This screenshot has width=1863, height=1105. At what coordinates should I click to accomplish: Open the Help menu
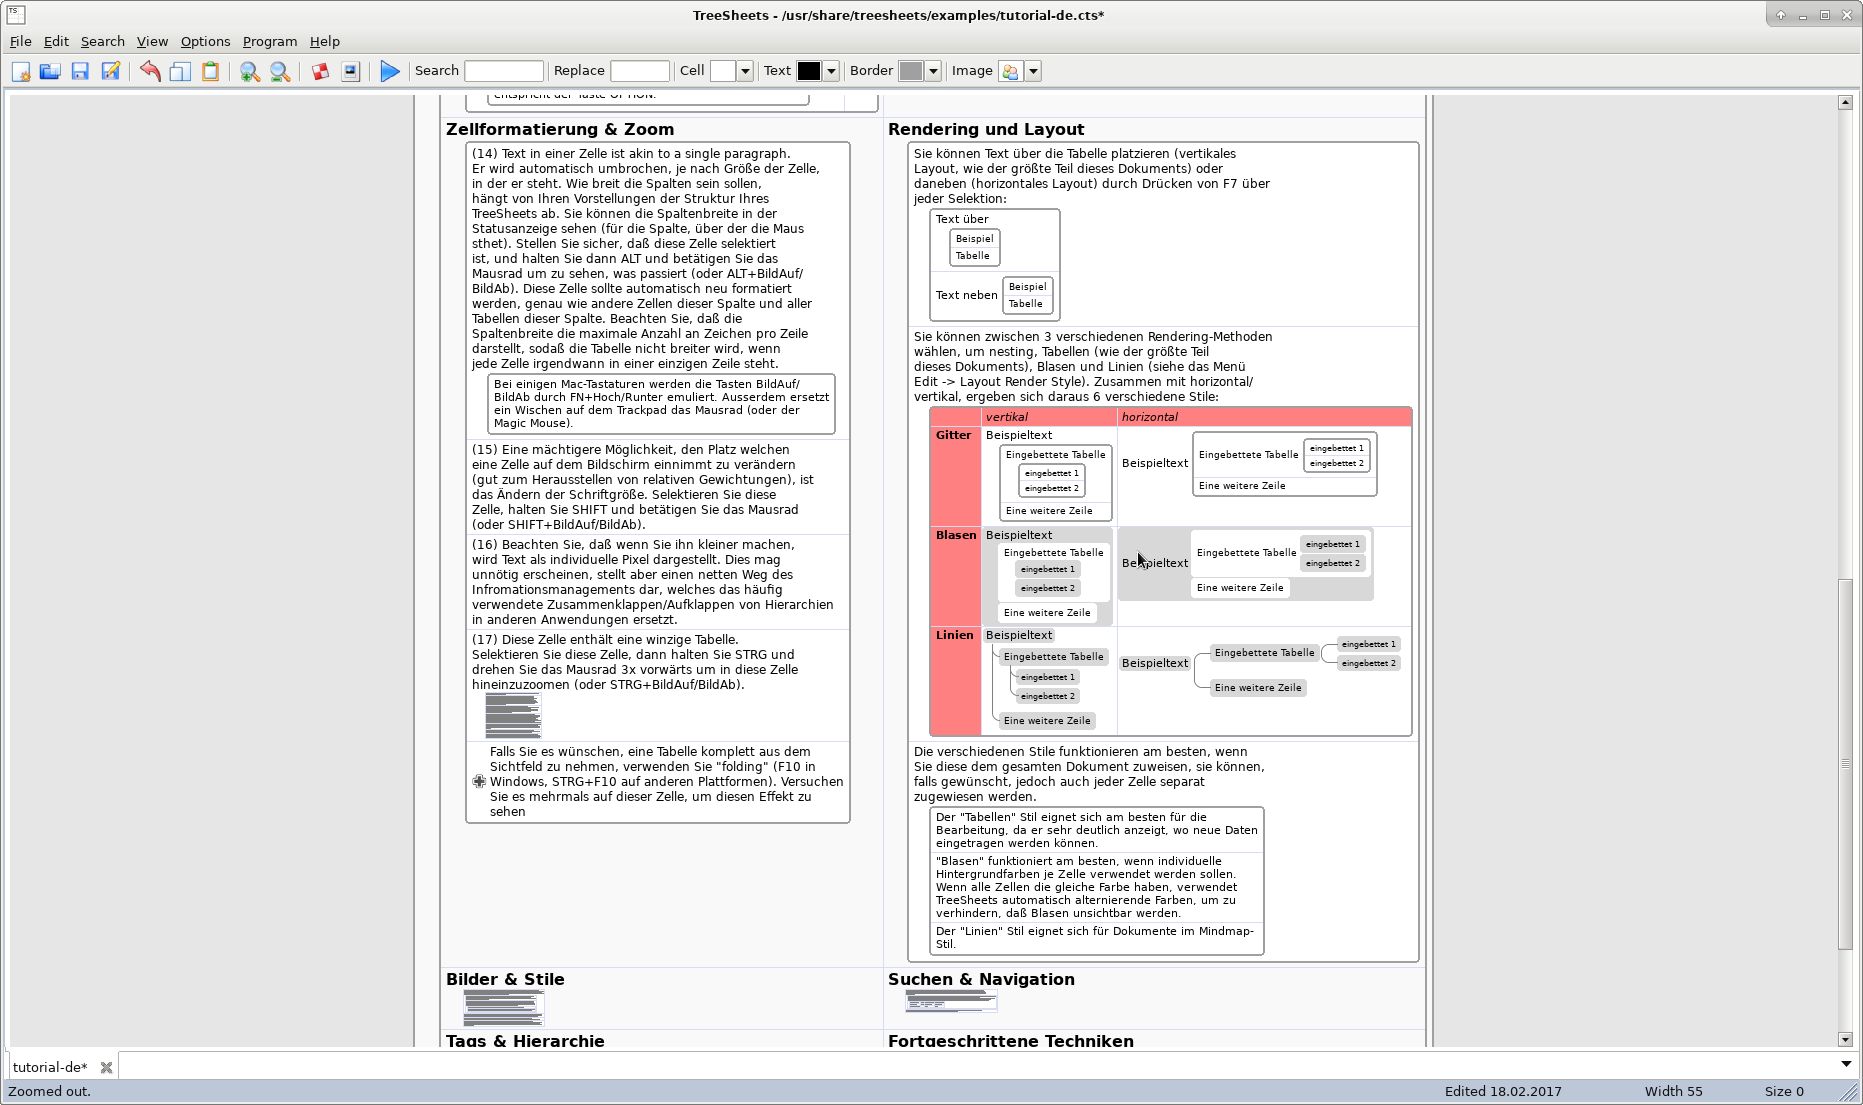(x=325, y=41)
